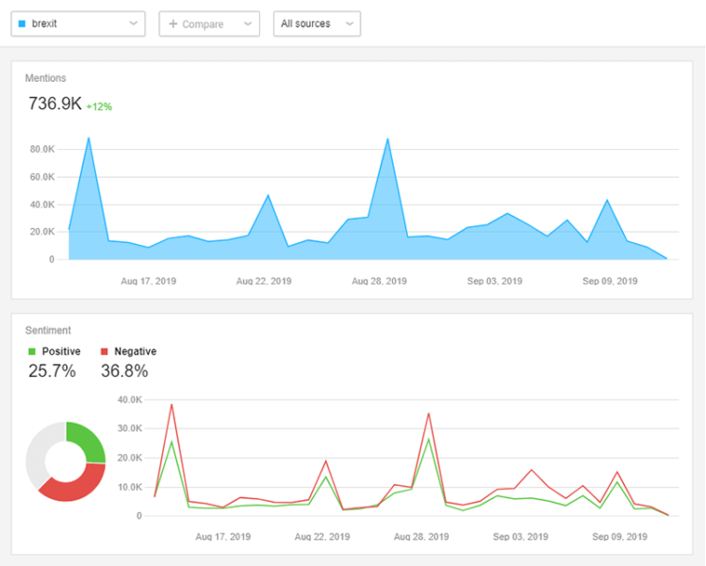Click the +12% mentions change indicator
Viewport: 706px width, 566px height.
coord(99,106)
